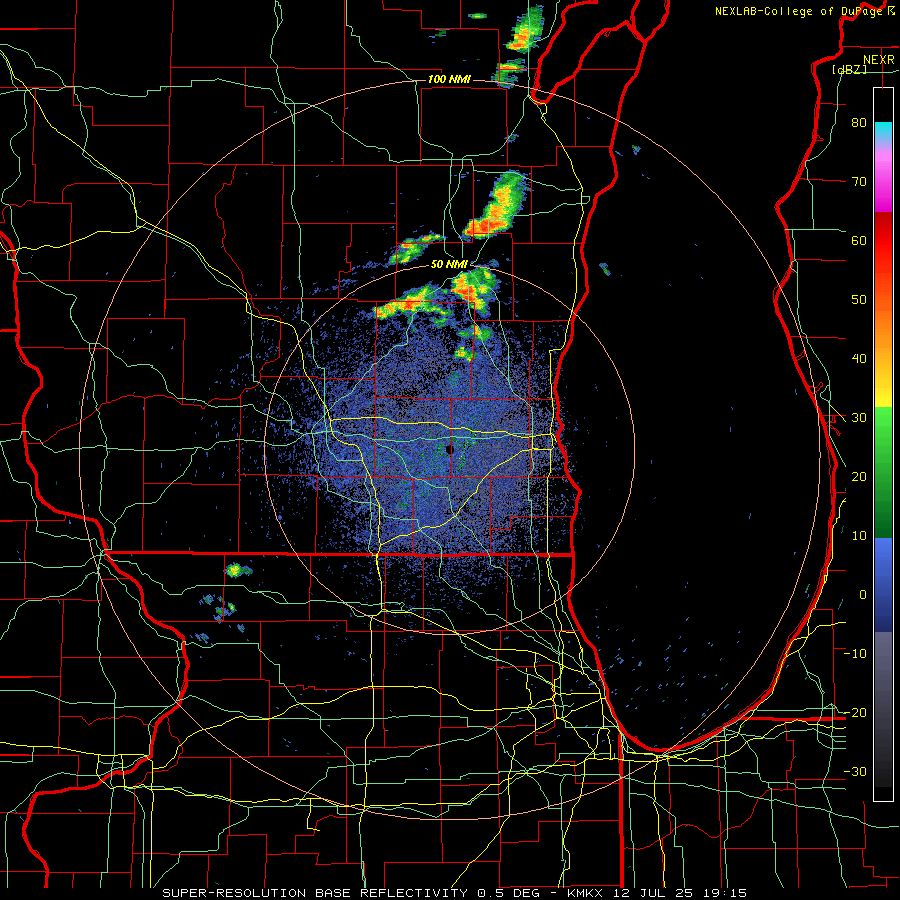Click the 30 value on the dBZ scale
The image size is (900, 900).
[859, 418]
